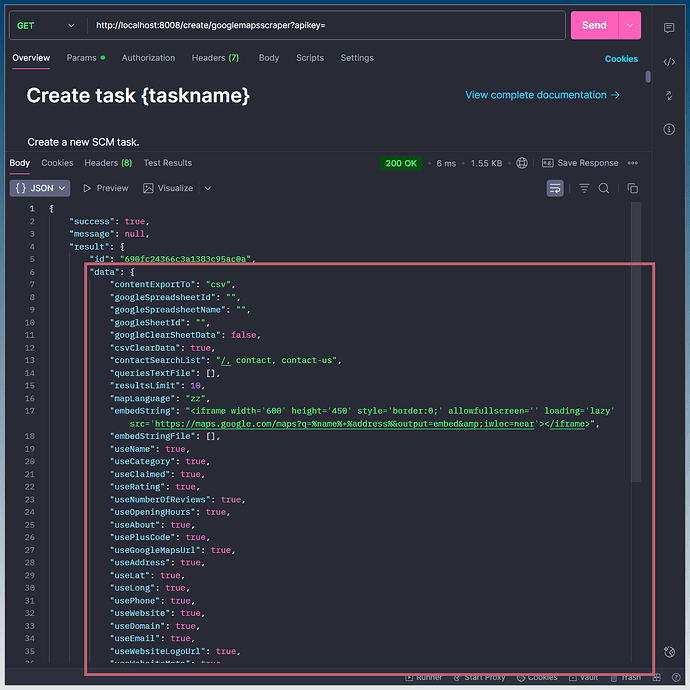The height and width of the screenshot is (690, 690).
Task: Click Save Response button
Action: click(580, 163)
